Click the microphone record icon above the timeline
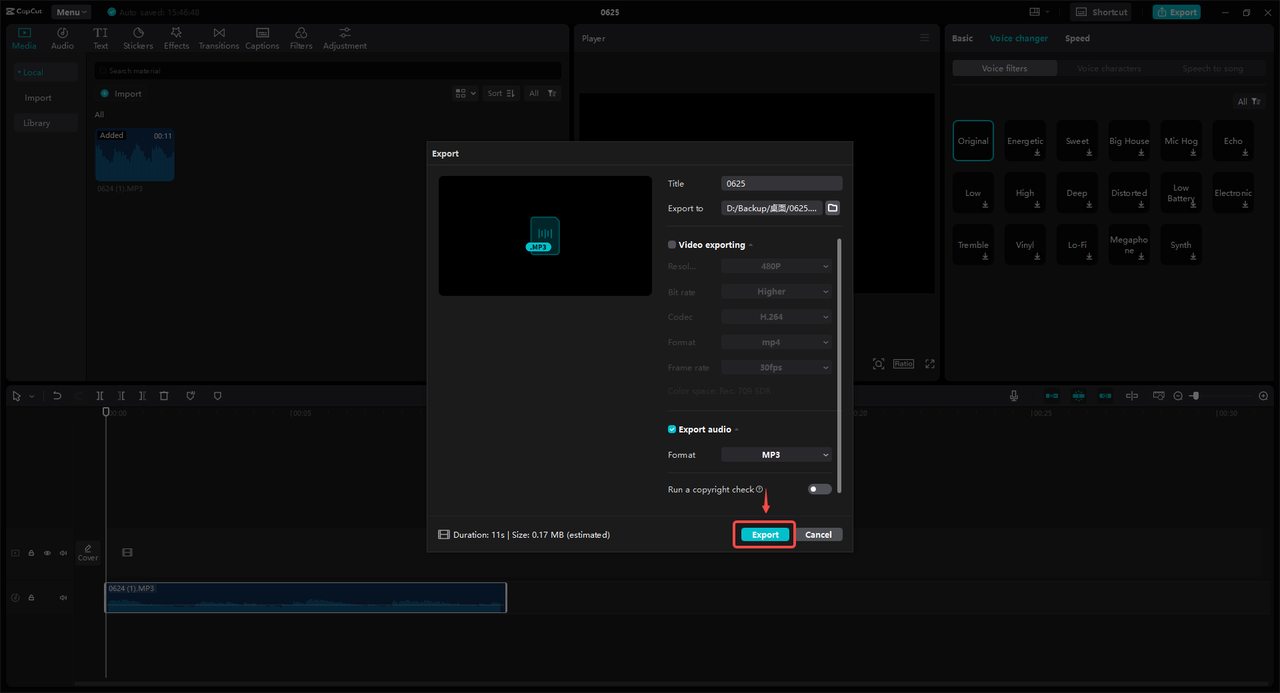This screenshot has height=693, width=1280. point(1014,396)
